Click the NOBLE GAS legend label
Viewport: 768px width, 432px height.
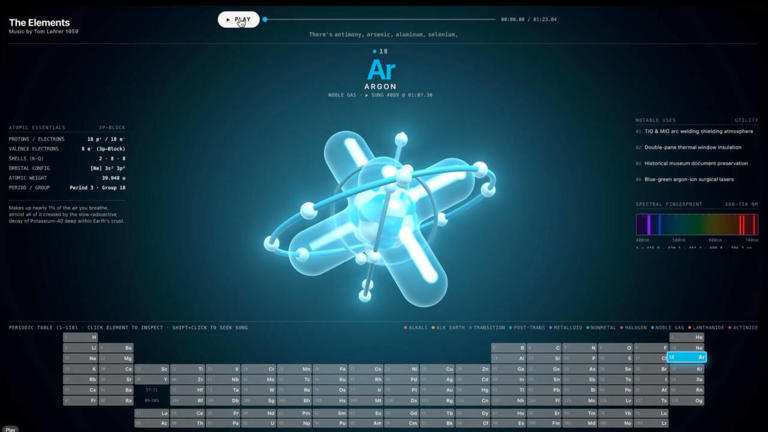pyautogui.click(x=670, y=328)
